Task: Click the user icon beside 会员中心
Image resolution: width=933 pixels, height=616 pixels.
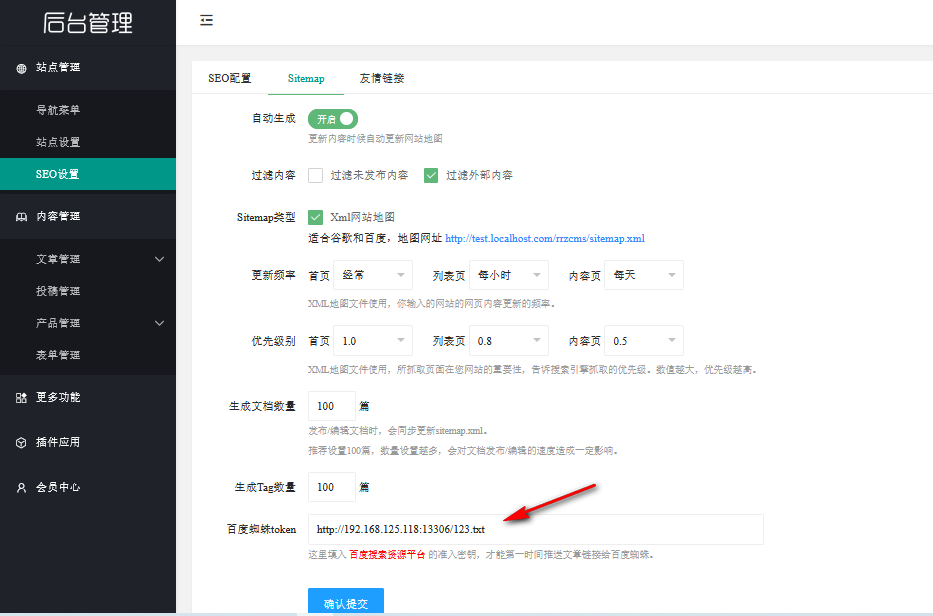Action: pyautogui.click(x=21, y=487)
